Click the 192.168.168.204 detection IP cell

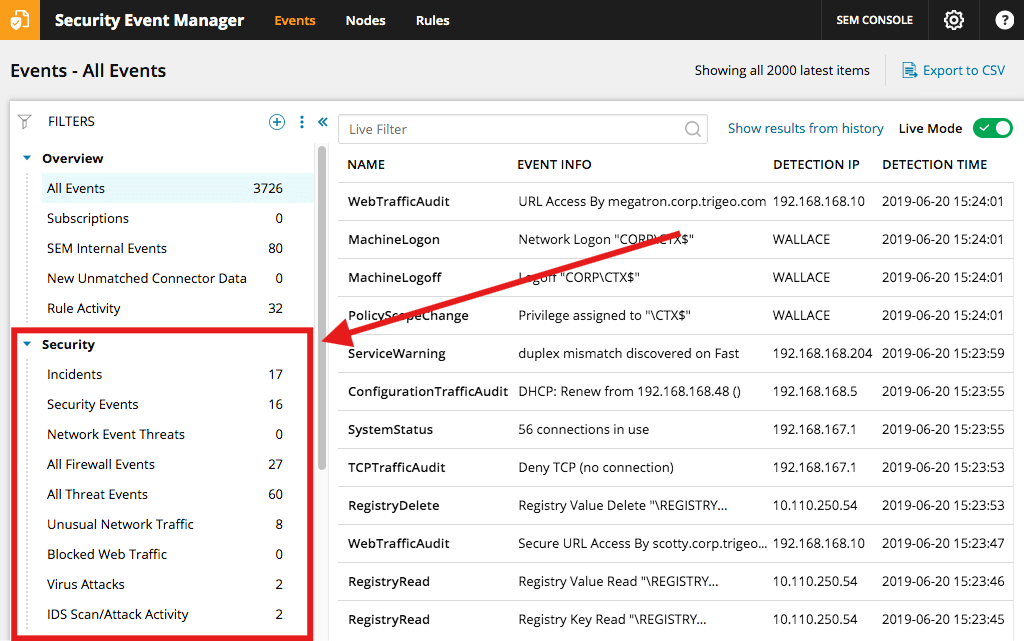click(822, 353)
